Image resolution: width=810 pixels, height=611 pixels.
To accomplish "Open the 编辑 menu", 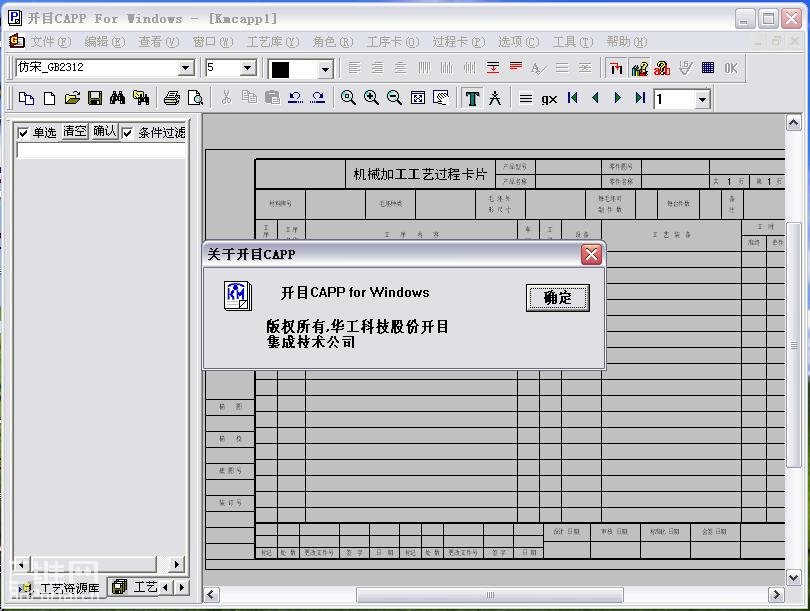I will (105, 41).
